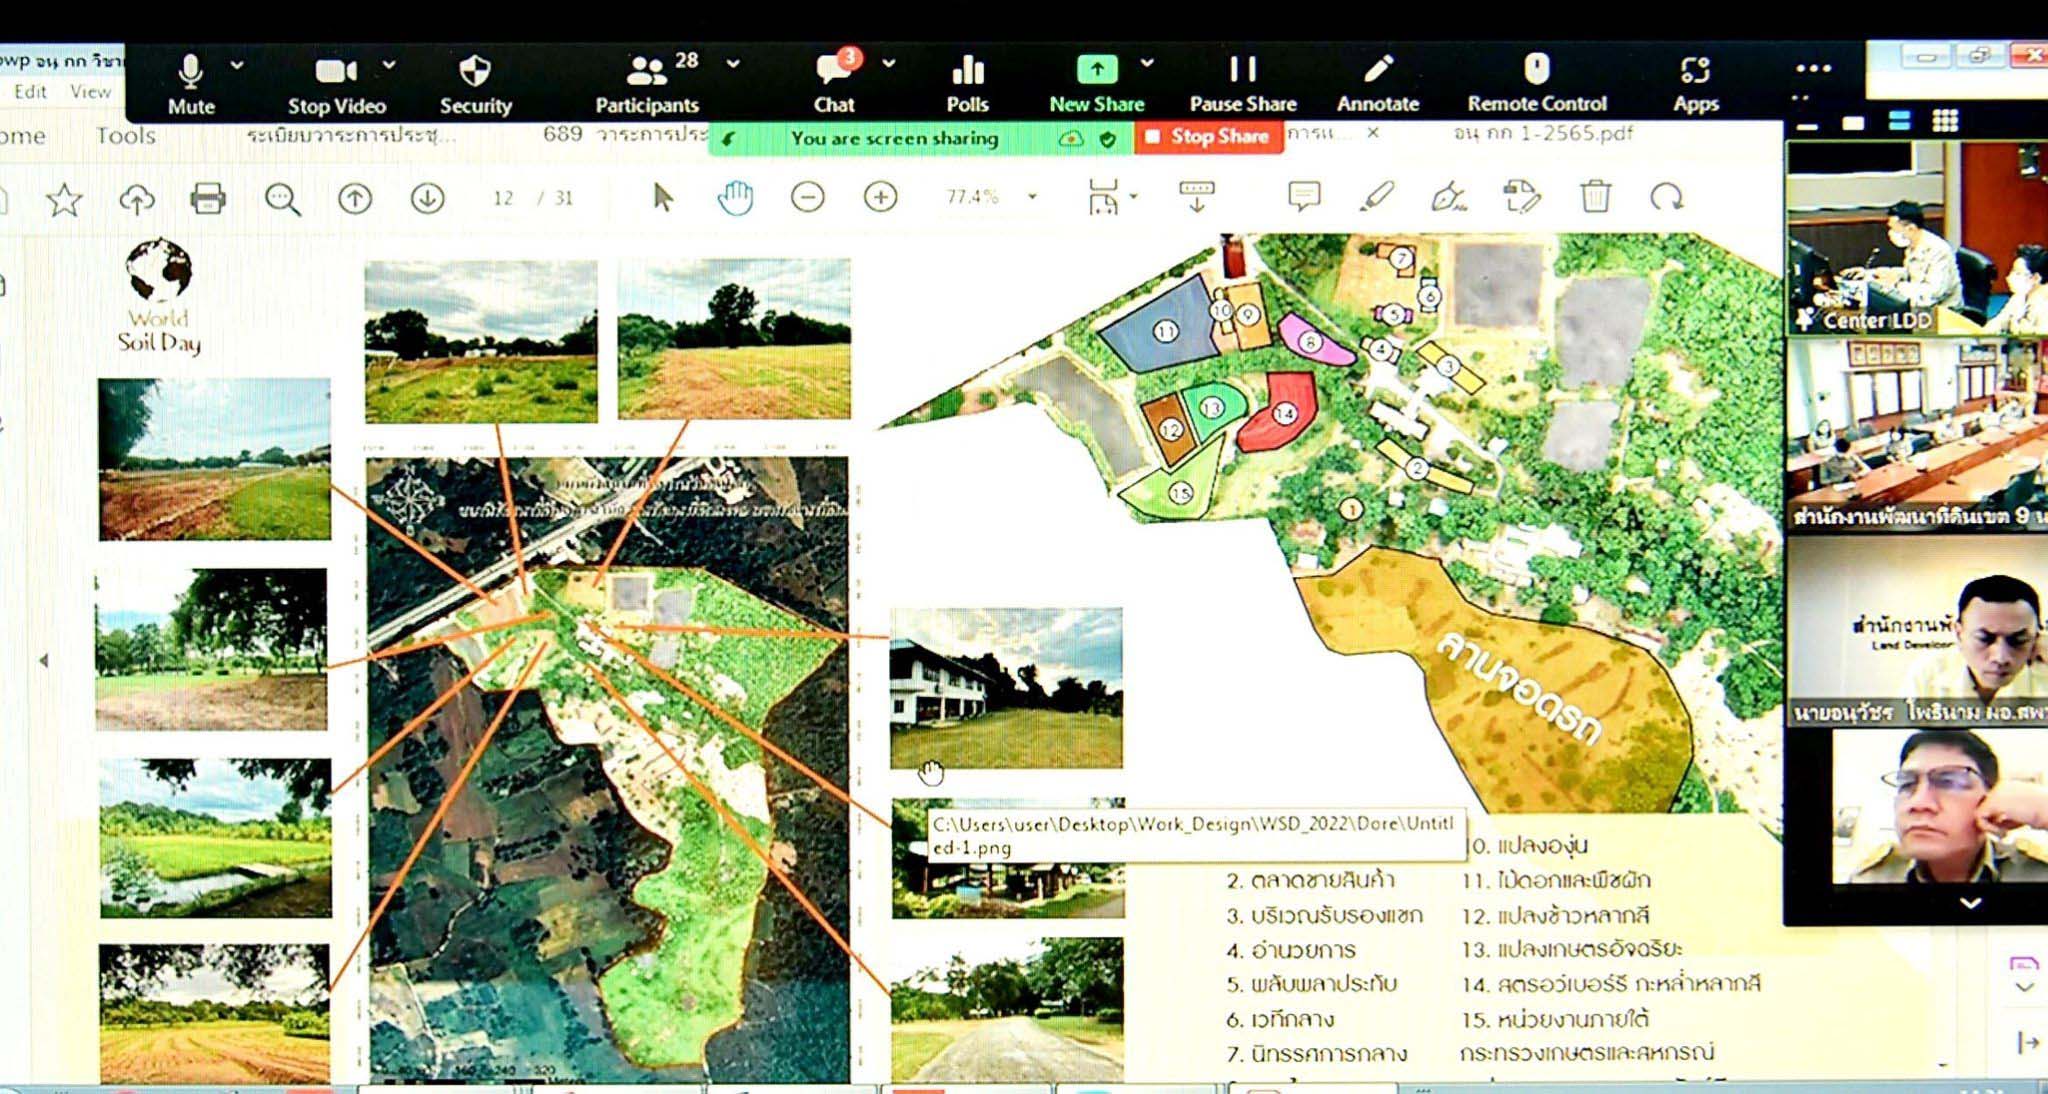The height and width of the screenshot is (1094, 2048).
Task: Select the '689 วาระการประ...' document tab
Action: [625, 134]
